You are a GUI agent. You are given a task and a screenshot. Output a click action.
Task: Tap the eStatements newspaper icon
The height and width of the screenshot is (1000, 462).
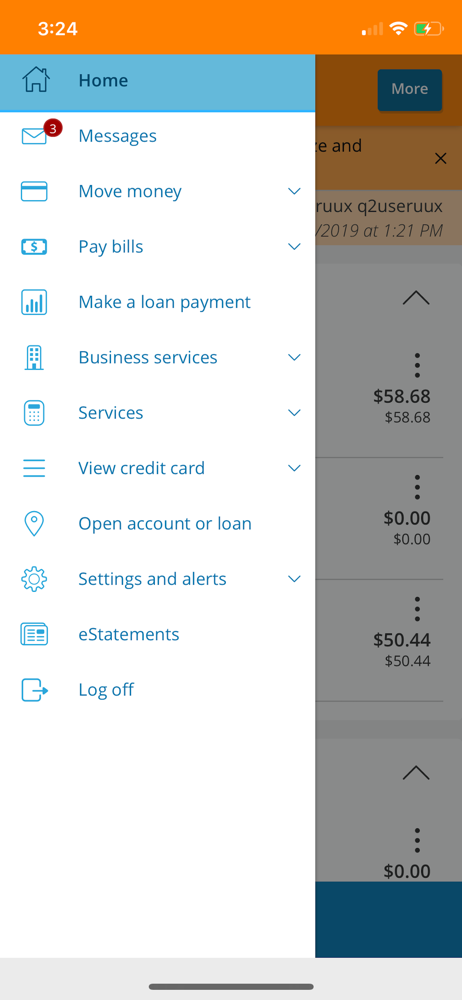(x=34, y=635)
